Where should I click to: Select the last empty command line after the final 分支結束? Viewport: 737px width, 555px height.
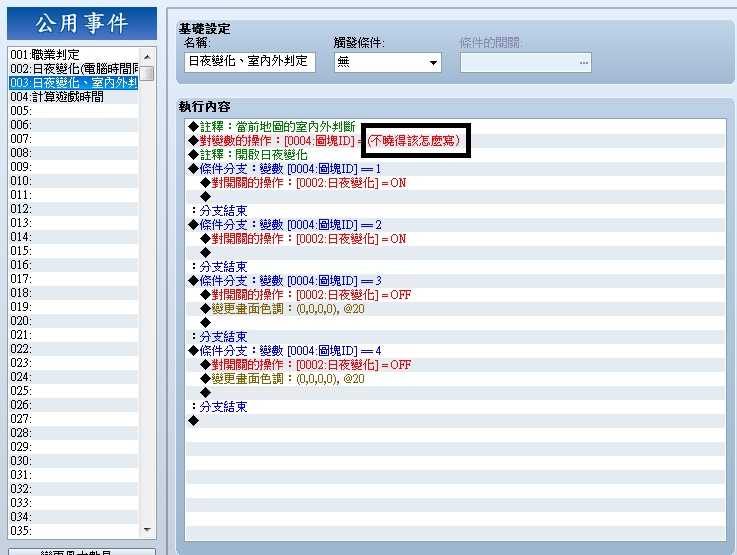pyautogui.click(x=455, y=421)
